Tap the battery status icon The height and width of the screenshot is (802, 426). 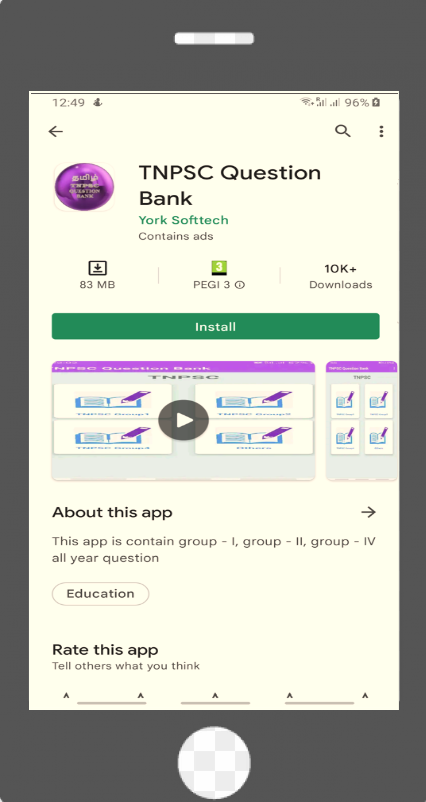[x=376, y=102]
